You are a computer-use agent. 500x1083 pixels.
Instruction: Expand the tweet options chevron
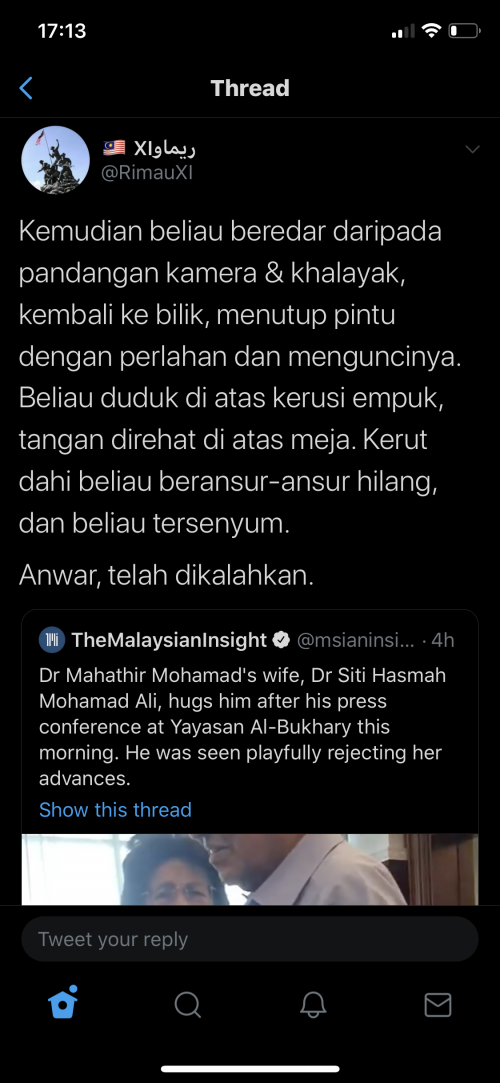pos(472,149)
